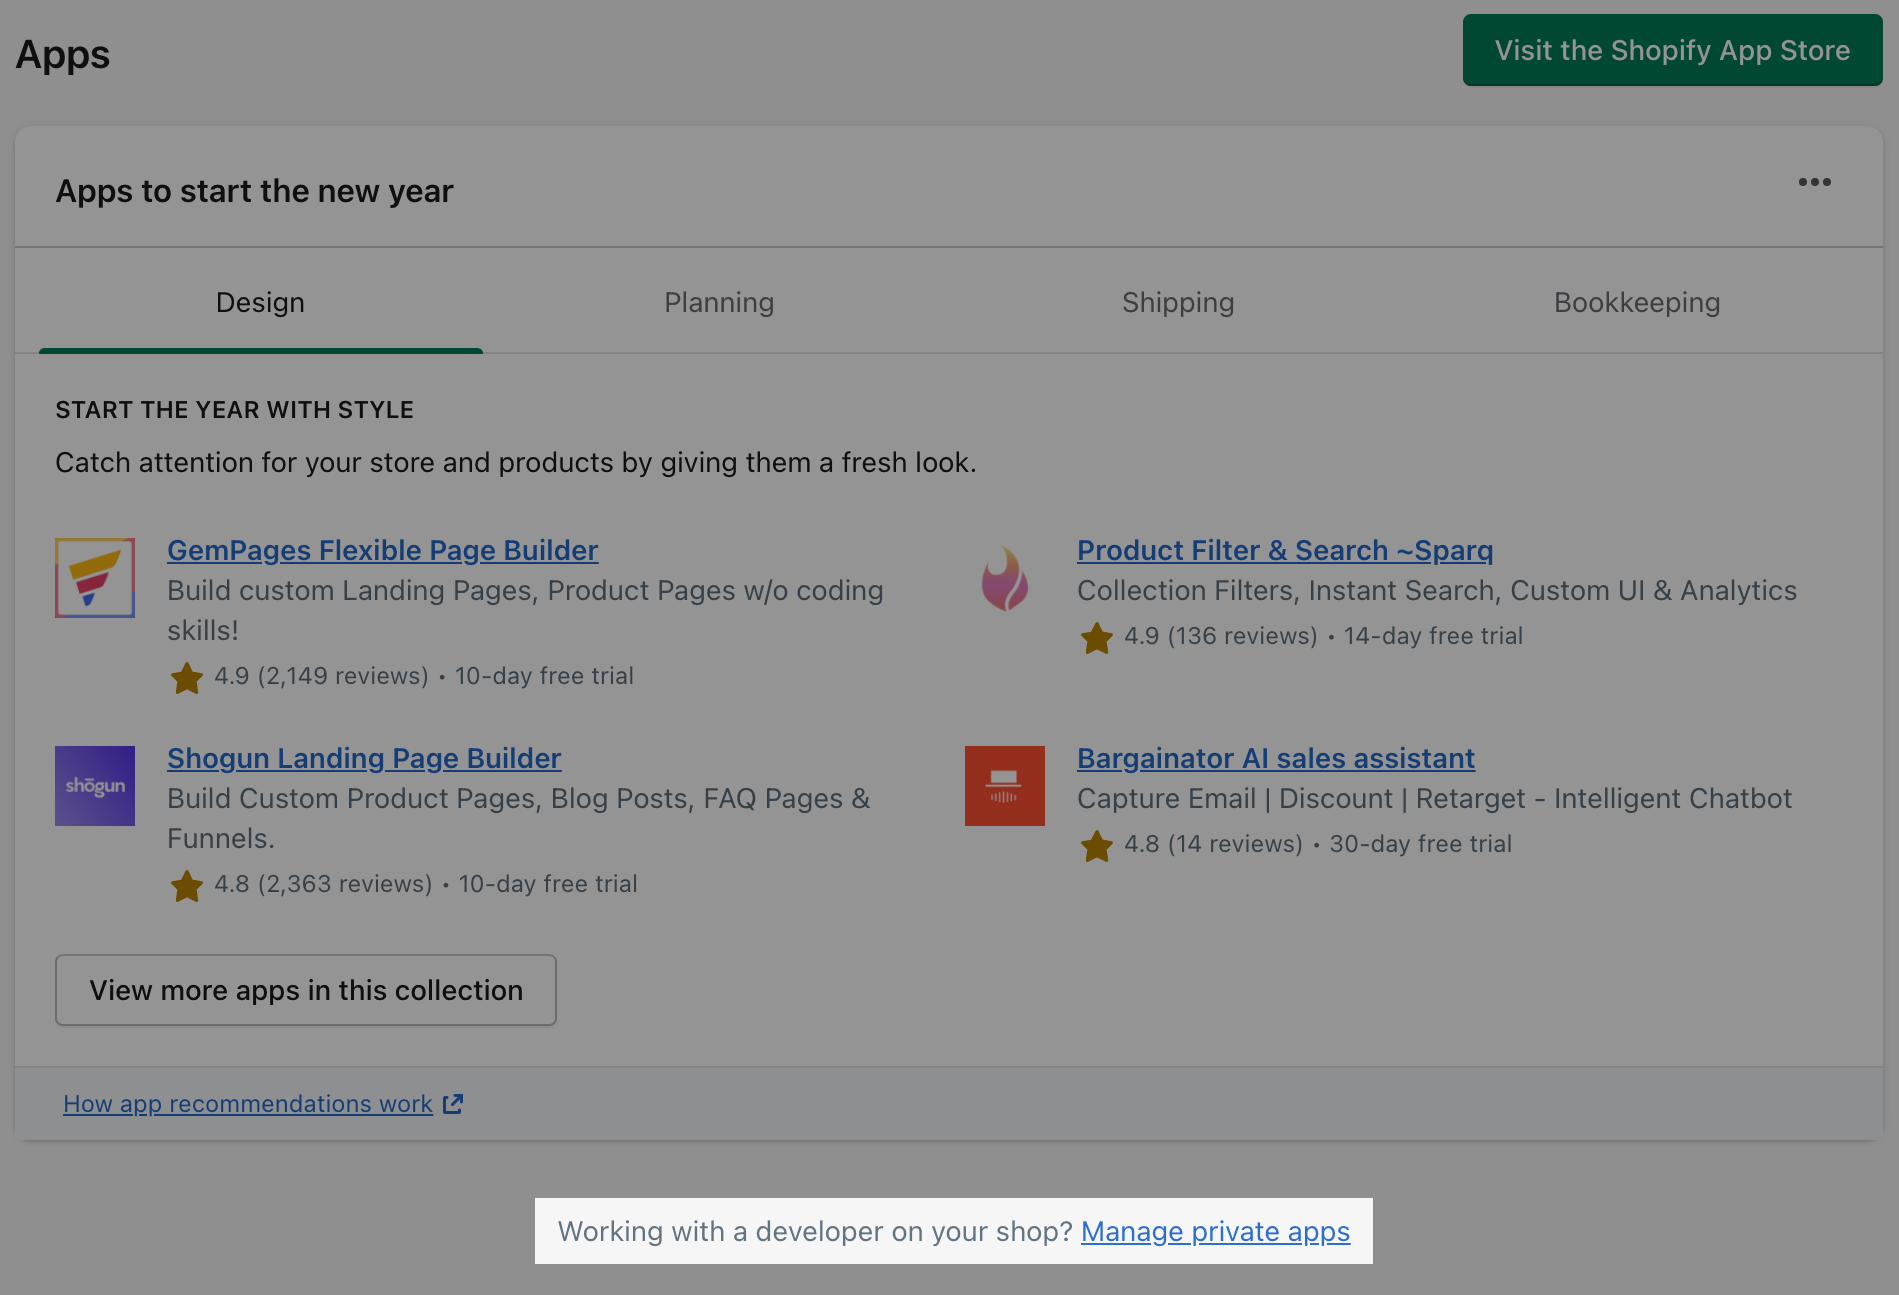The width and height of the screenshot is (1899, 1295).
Task: Click the Apps page heading
Action: 63,54
